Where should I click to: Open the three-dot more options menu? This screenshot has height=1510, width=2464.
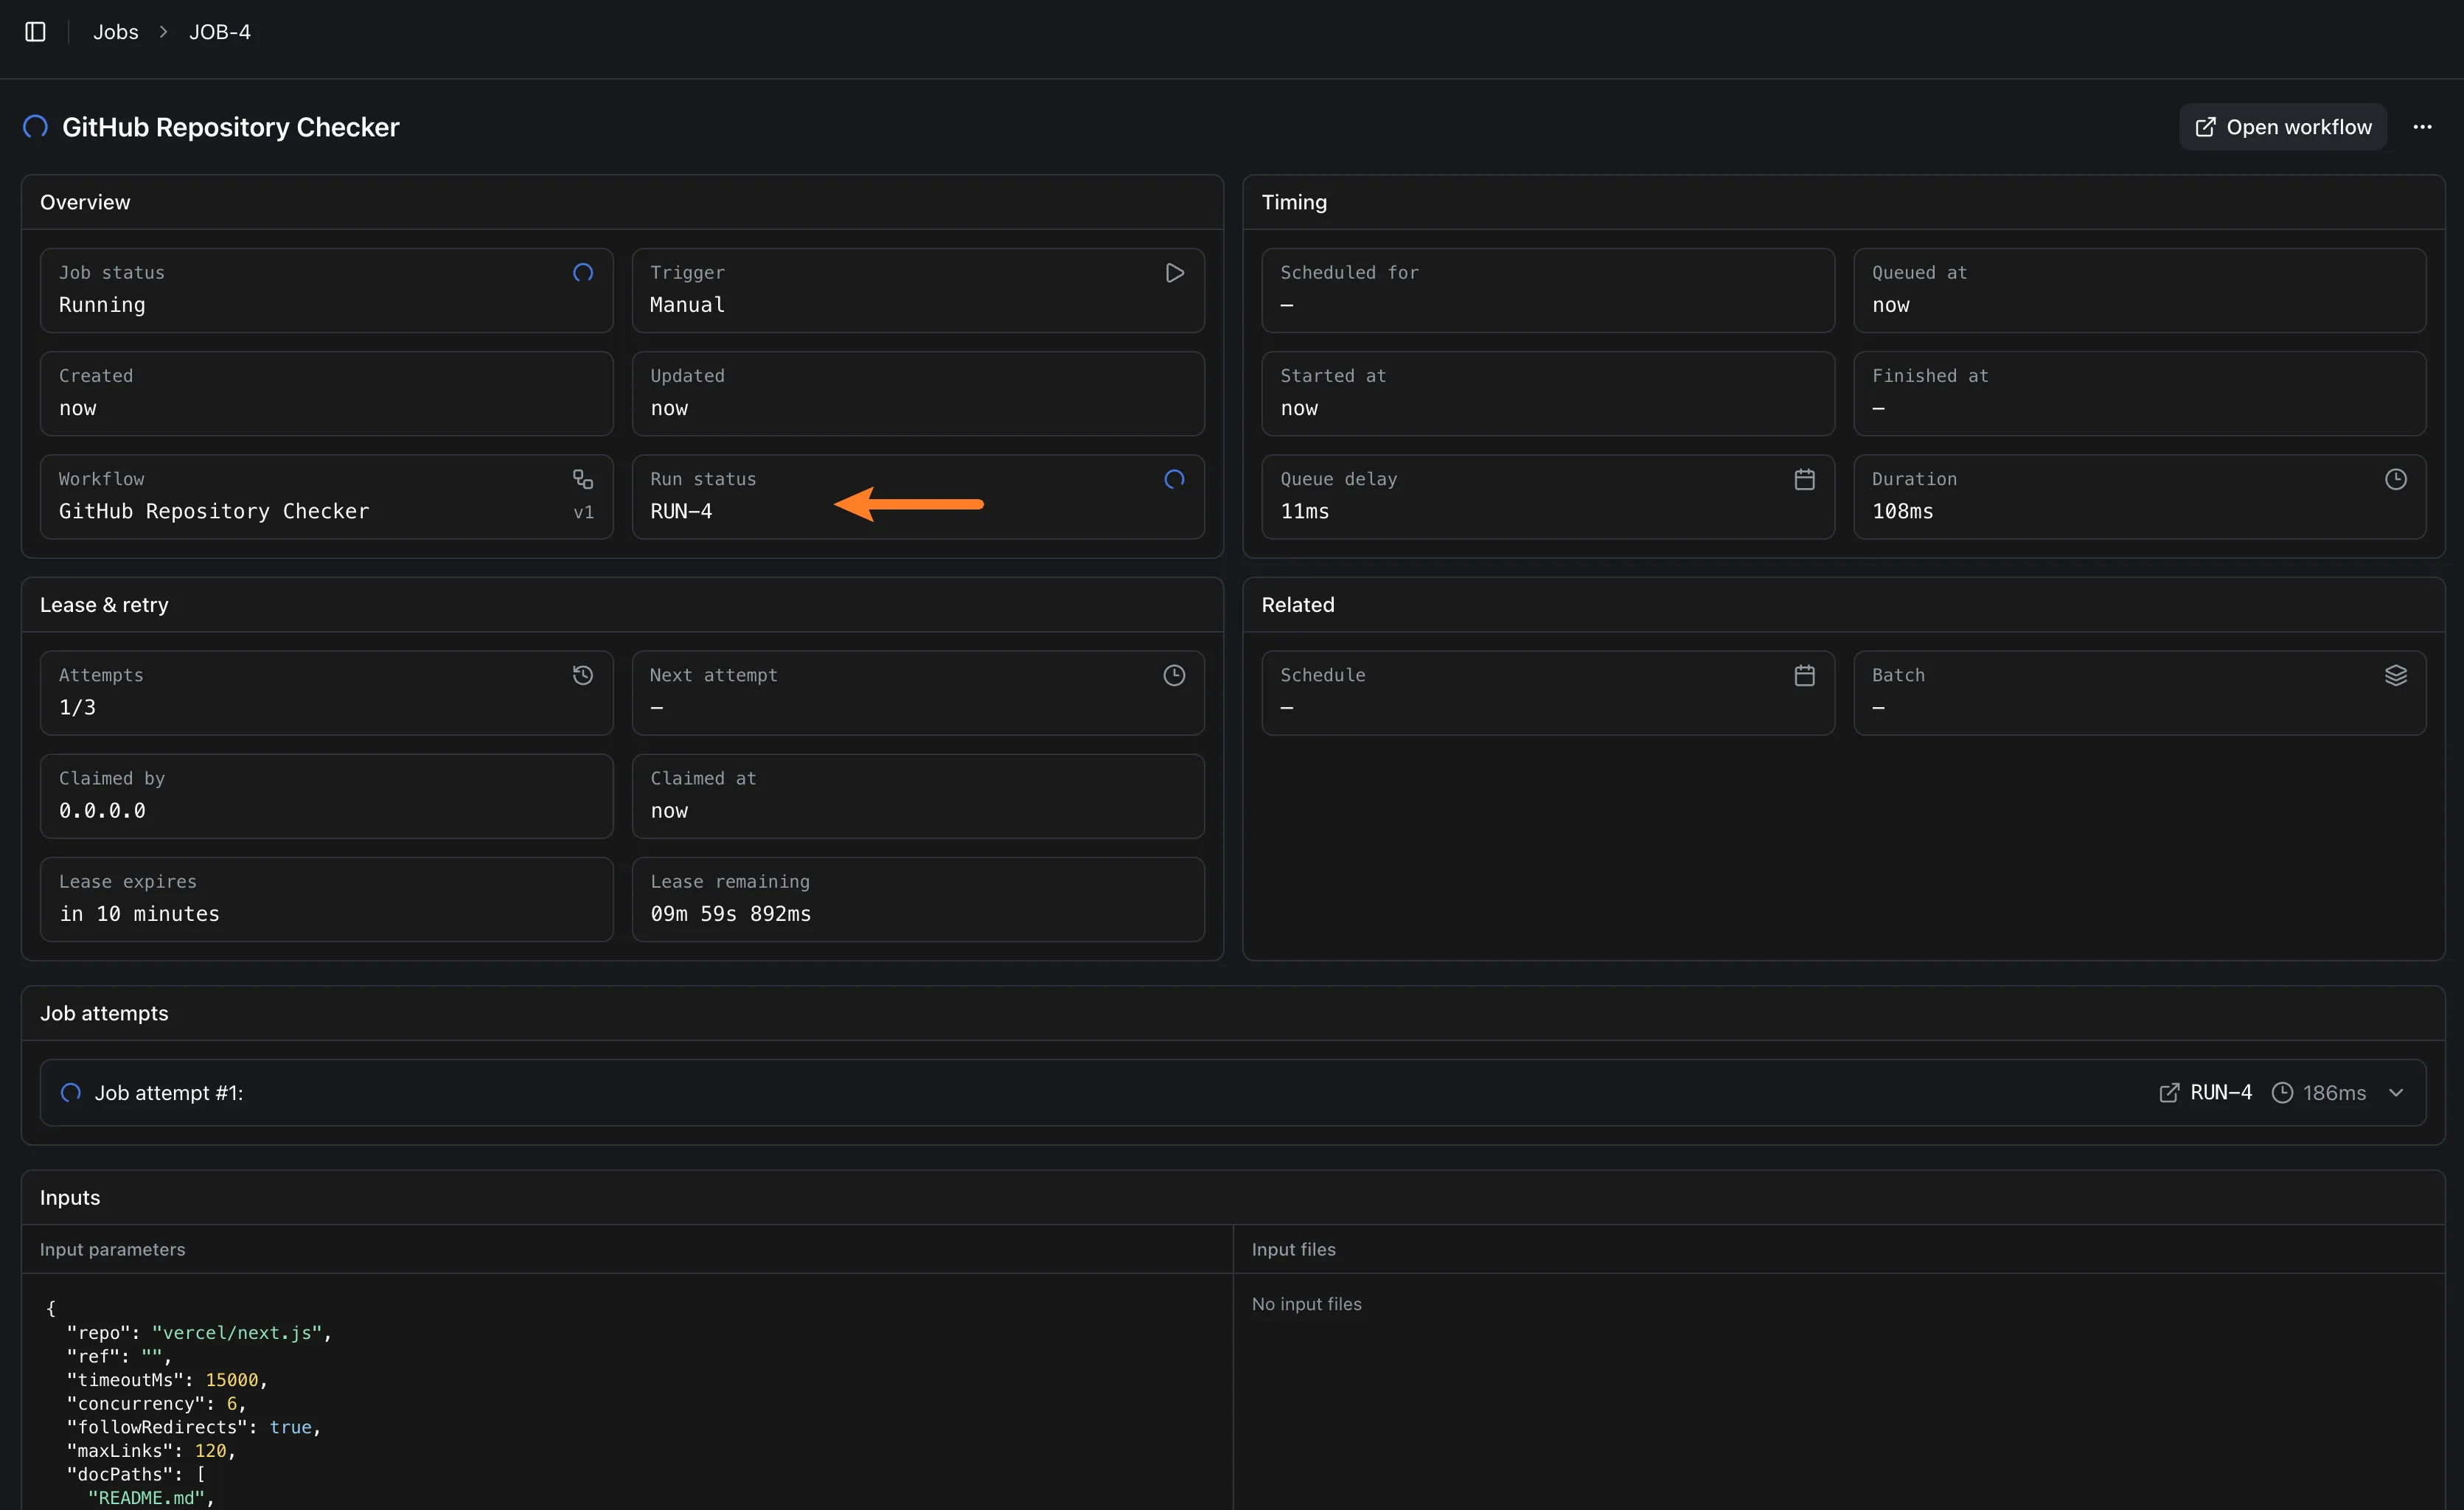click(x=2422, y=127)
